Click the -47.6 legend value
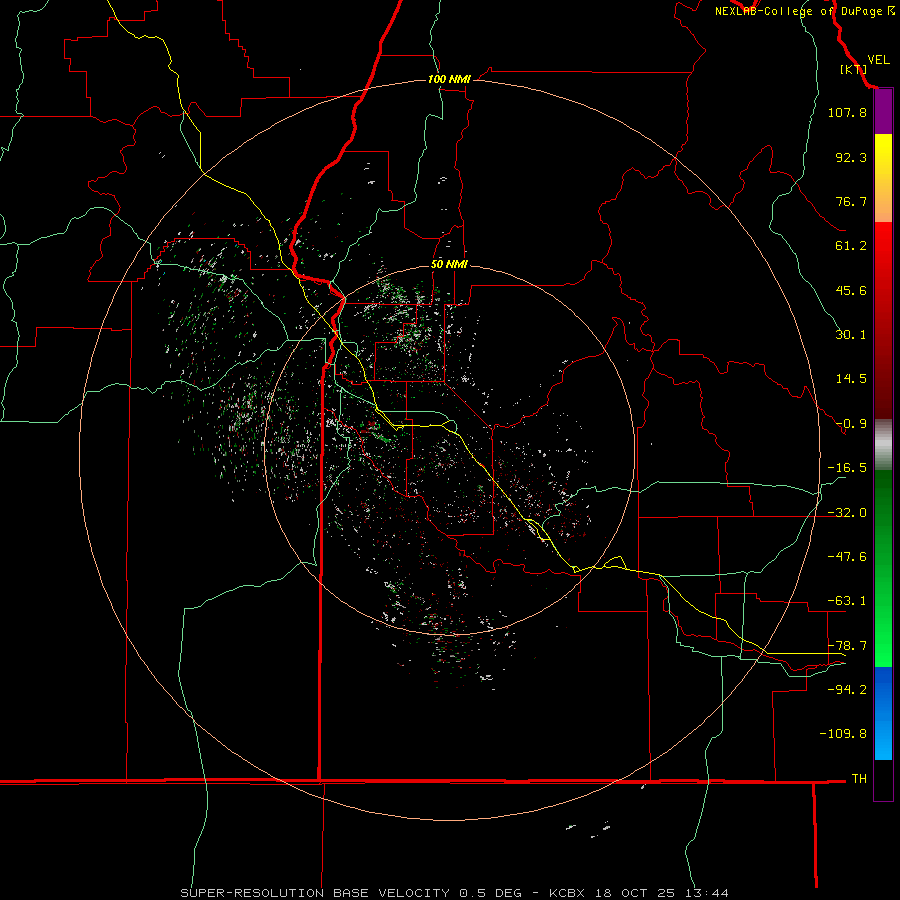The image size is (900, 900). click(847, 557)
